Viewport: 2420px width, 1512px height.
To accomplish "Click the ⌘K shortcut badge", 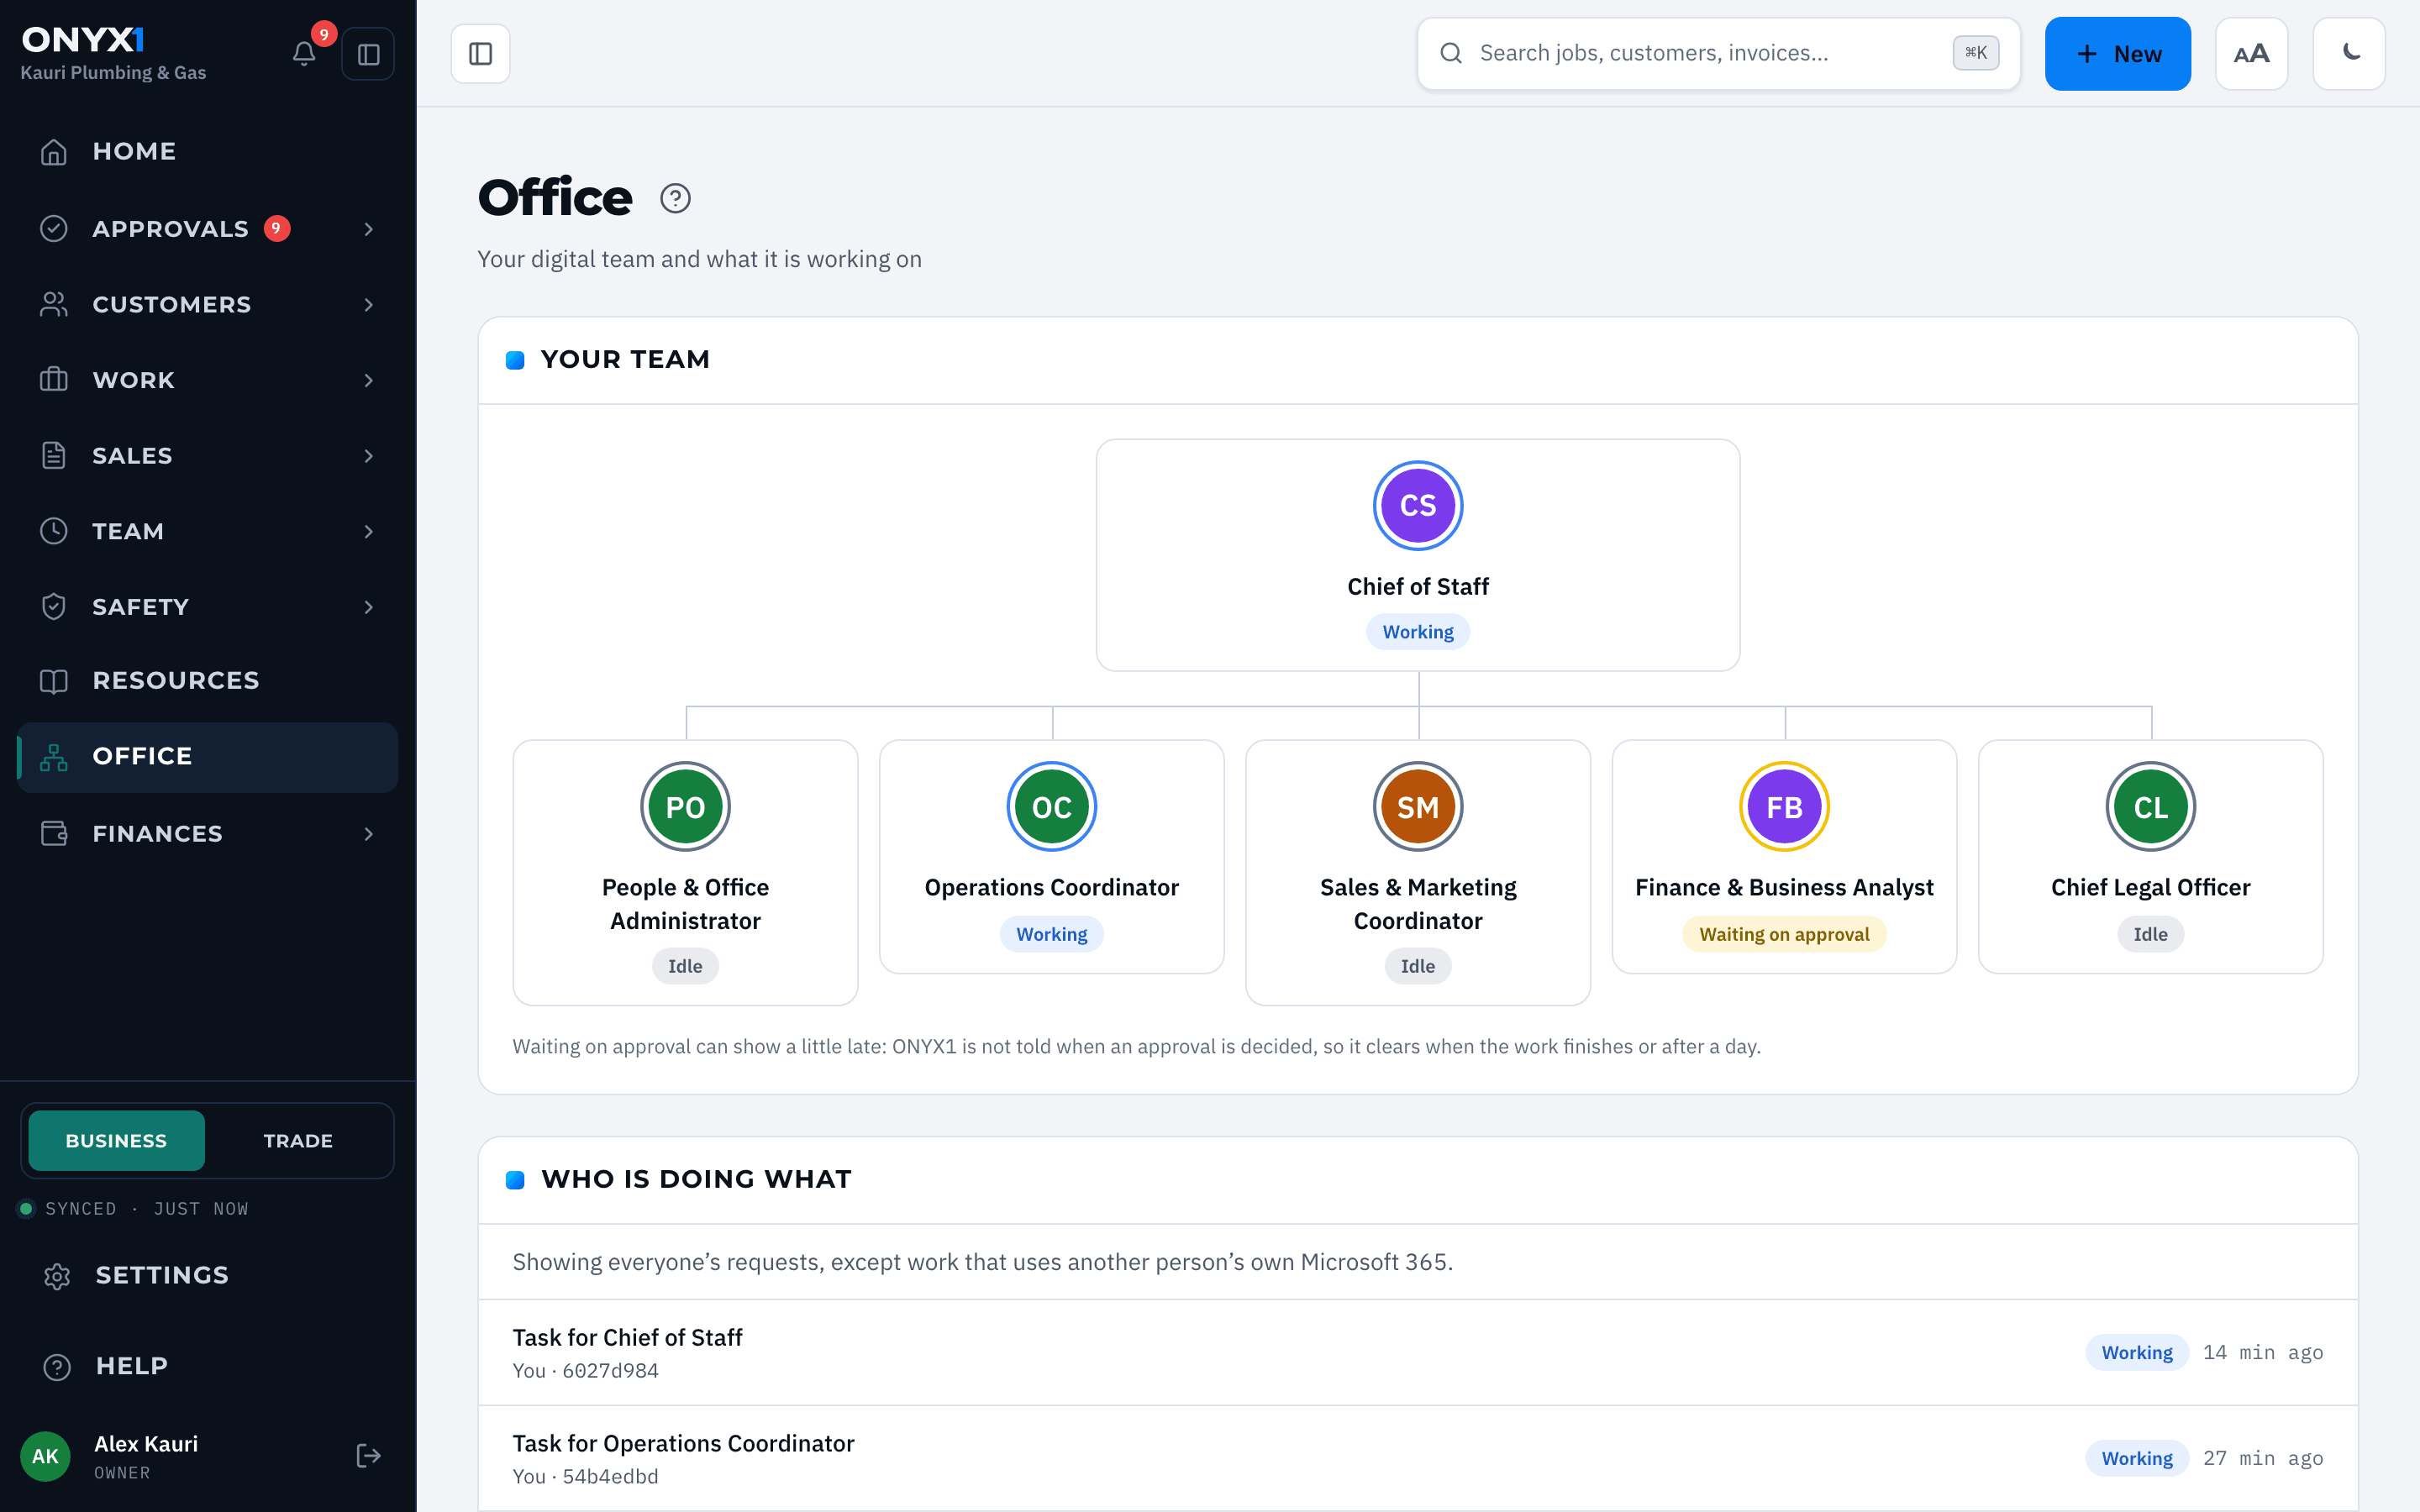I will (1976, 53).
